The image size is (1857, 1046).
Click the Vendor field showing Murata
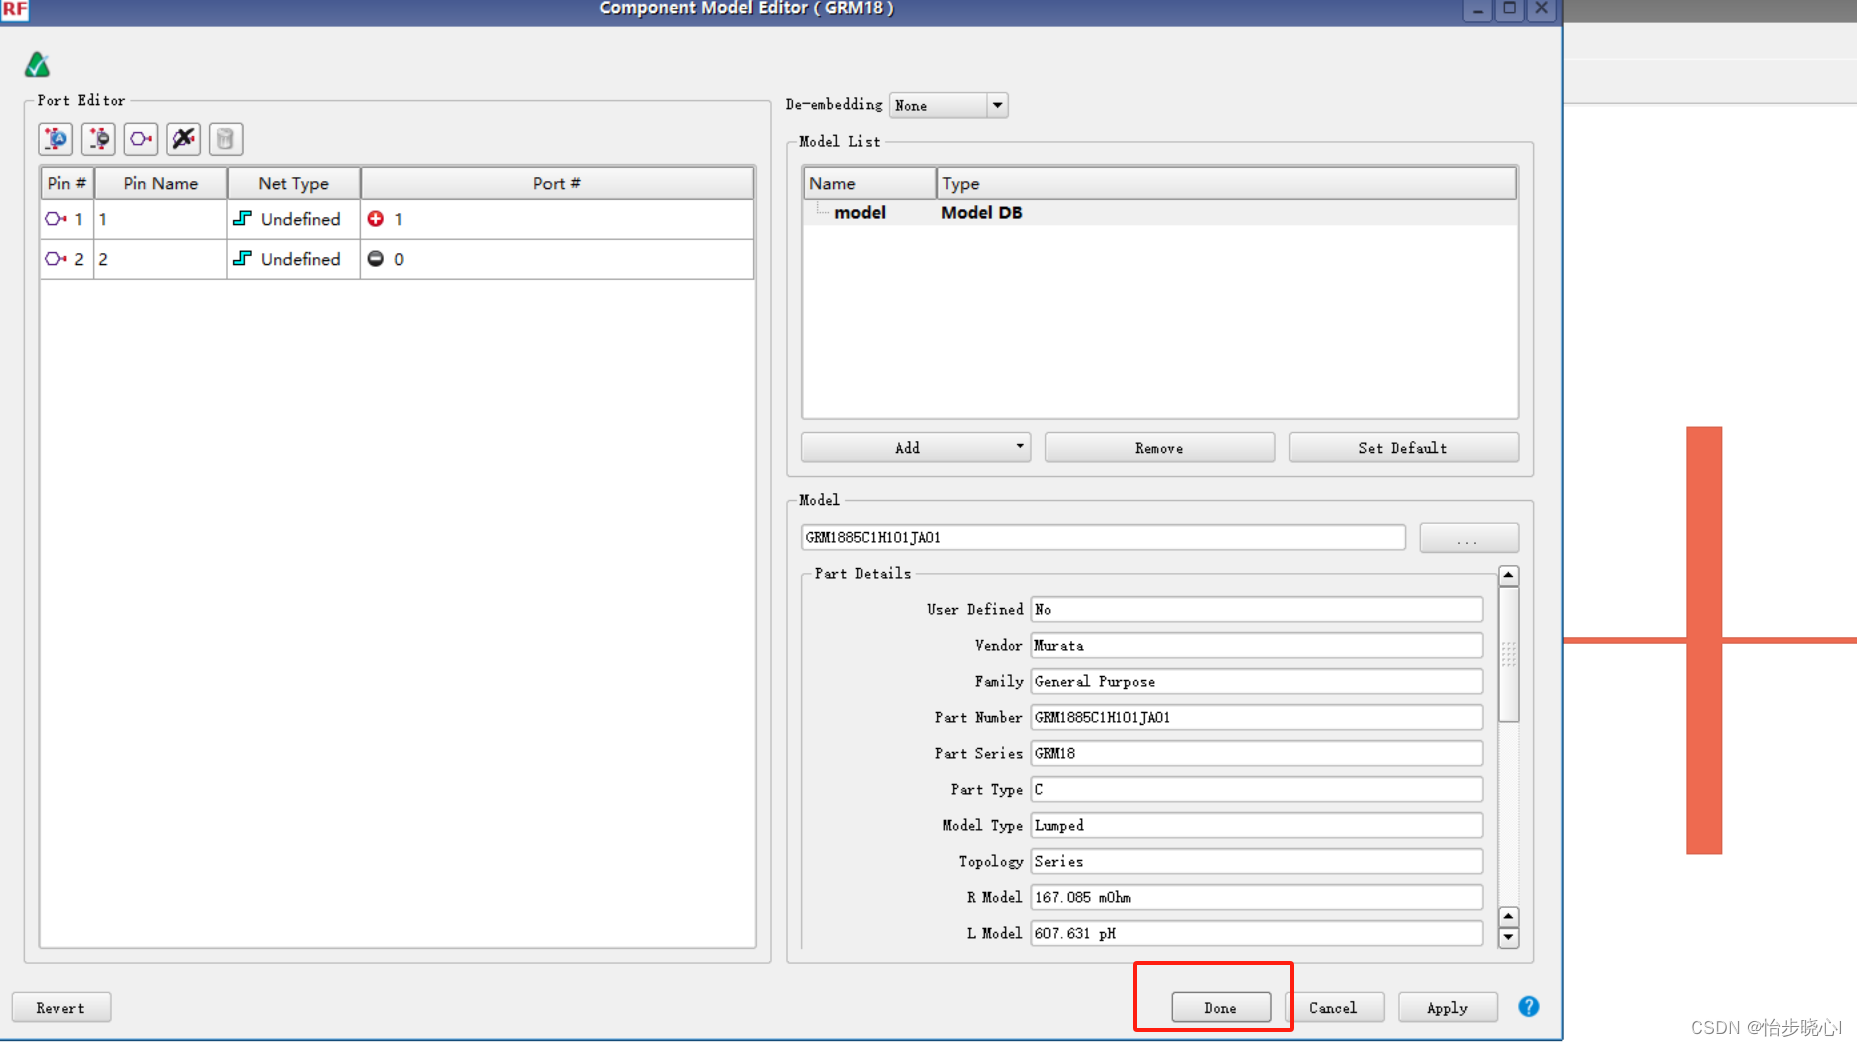click(1256, 645)
